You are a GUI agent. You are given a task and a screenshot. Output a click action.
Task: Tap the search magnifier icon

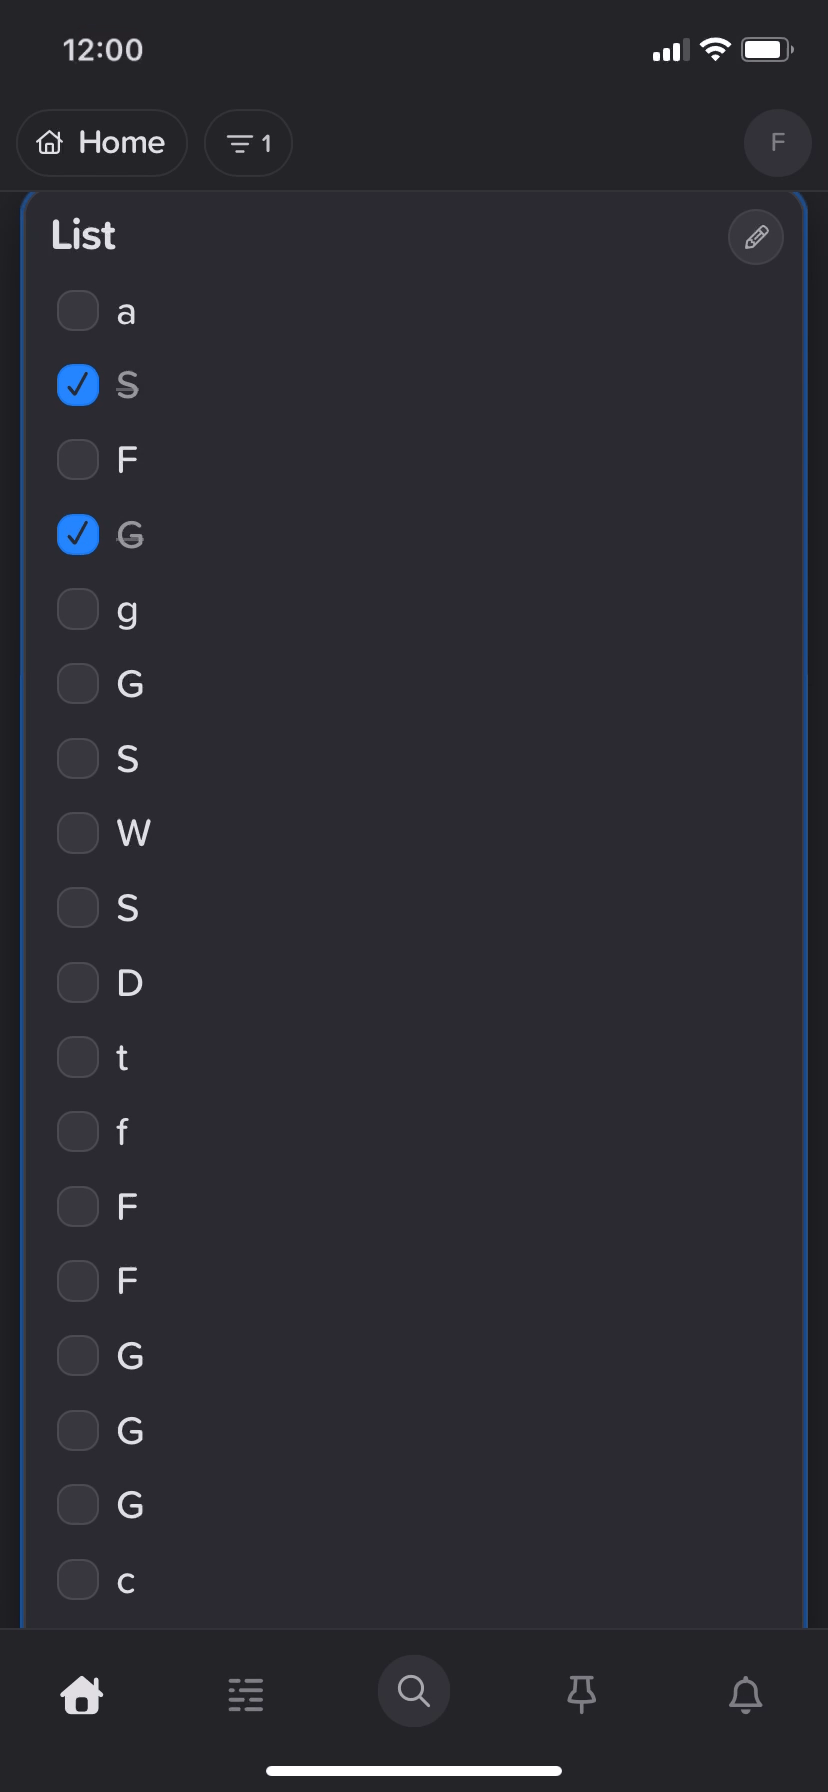pyautogui.click(x=414, y=1691)
